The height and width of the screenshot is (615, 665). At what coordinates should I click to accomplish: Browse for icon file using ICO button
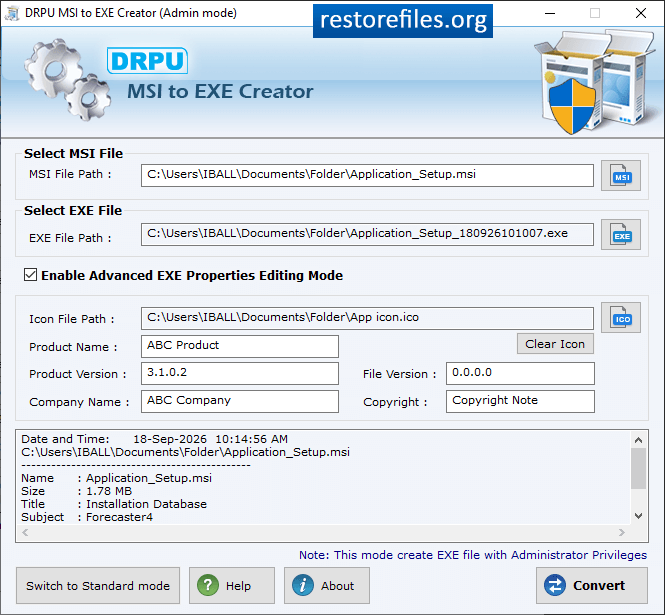click(620, 318)
